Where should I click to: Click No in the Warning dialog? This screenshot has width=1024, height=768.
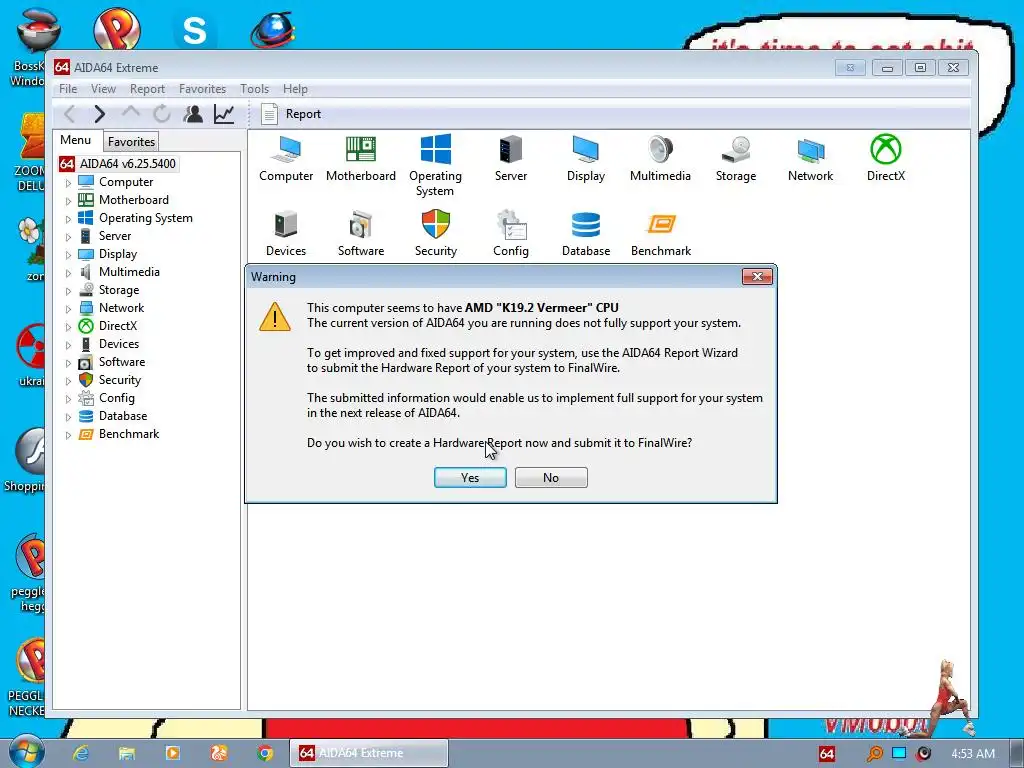(551, 477)
